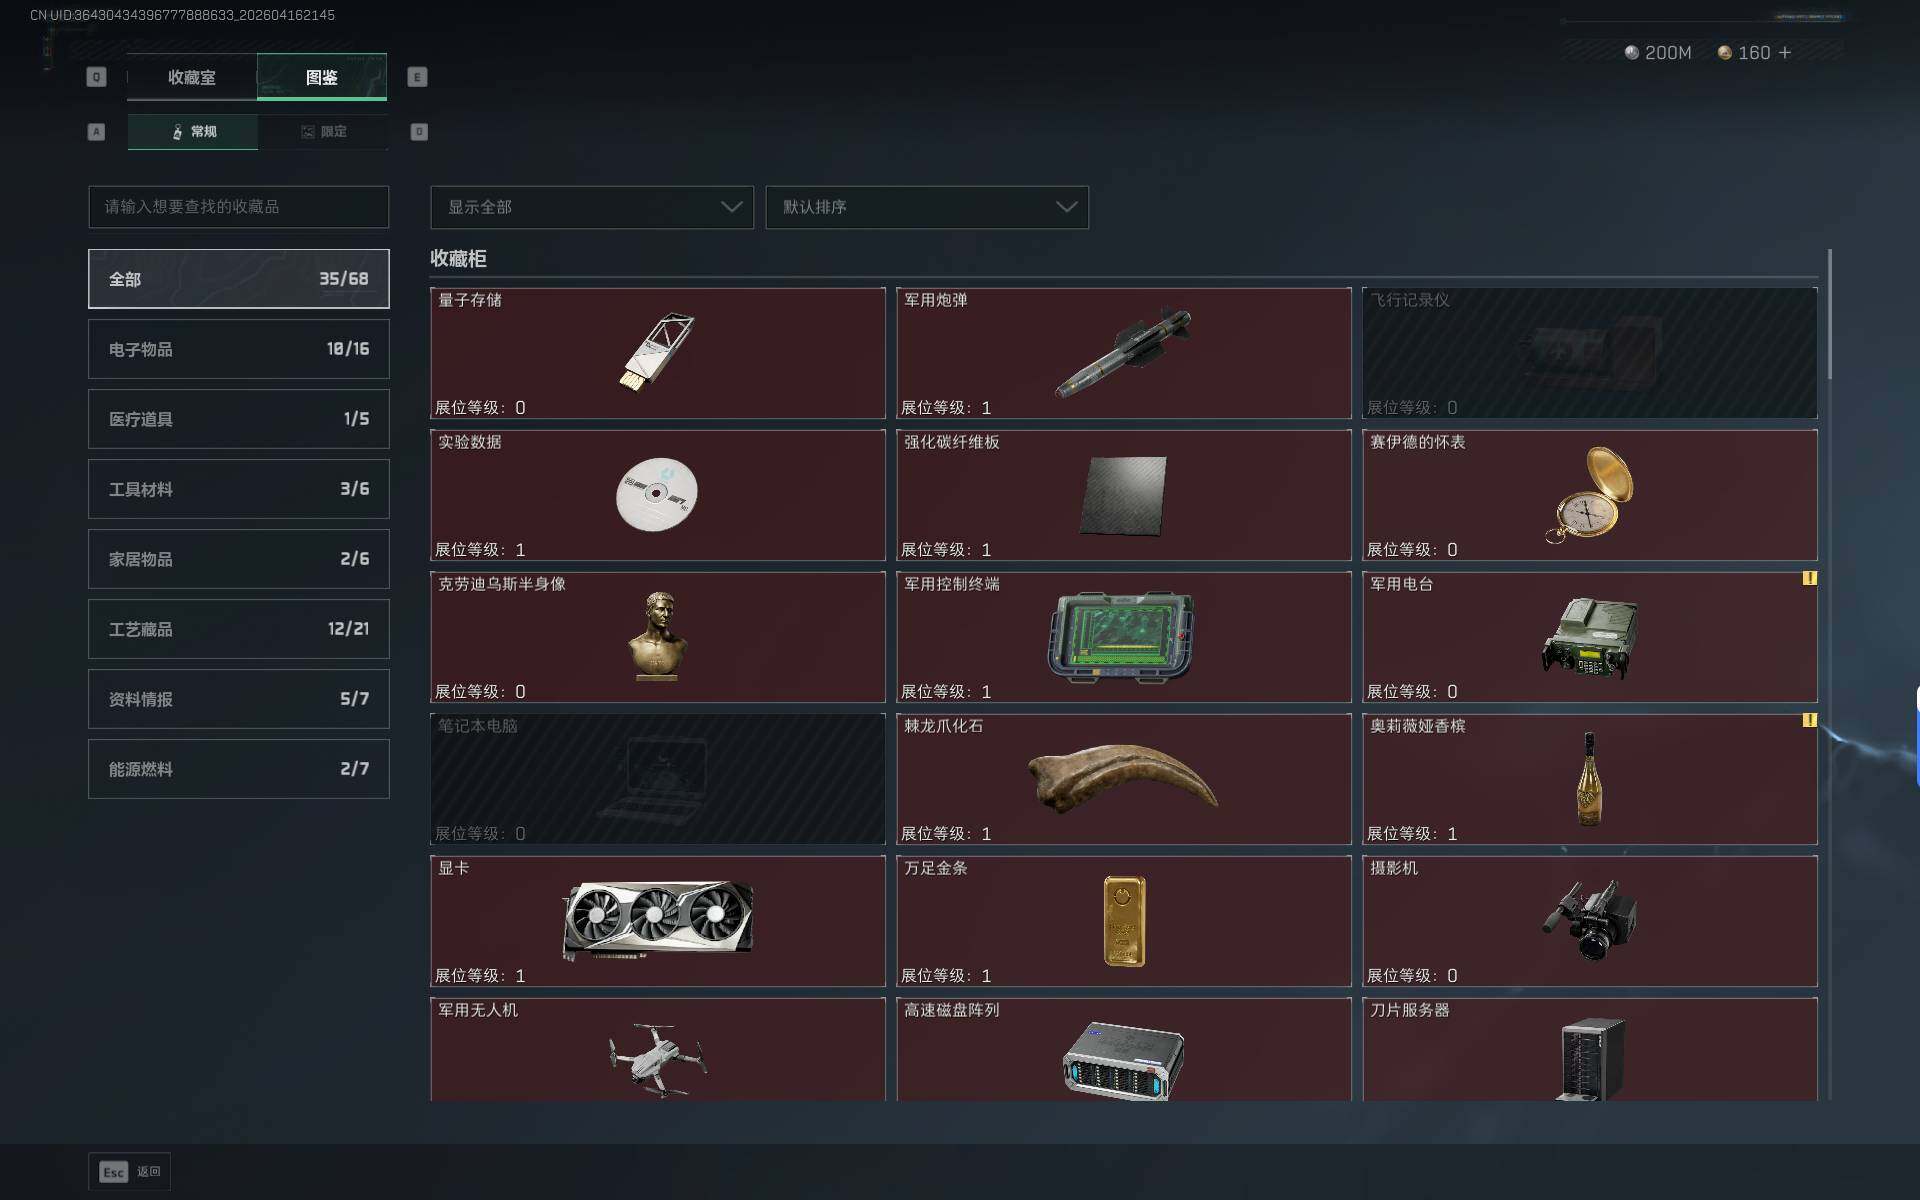Image resolution: width=1920 pixels, height=1200 pixels.
Task: Select the 图鉴 tab
Action: 321,77
